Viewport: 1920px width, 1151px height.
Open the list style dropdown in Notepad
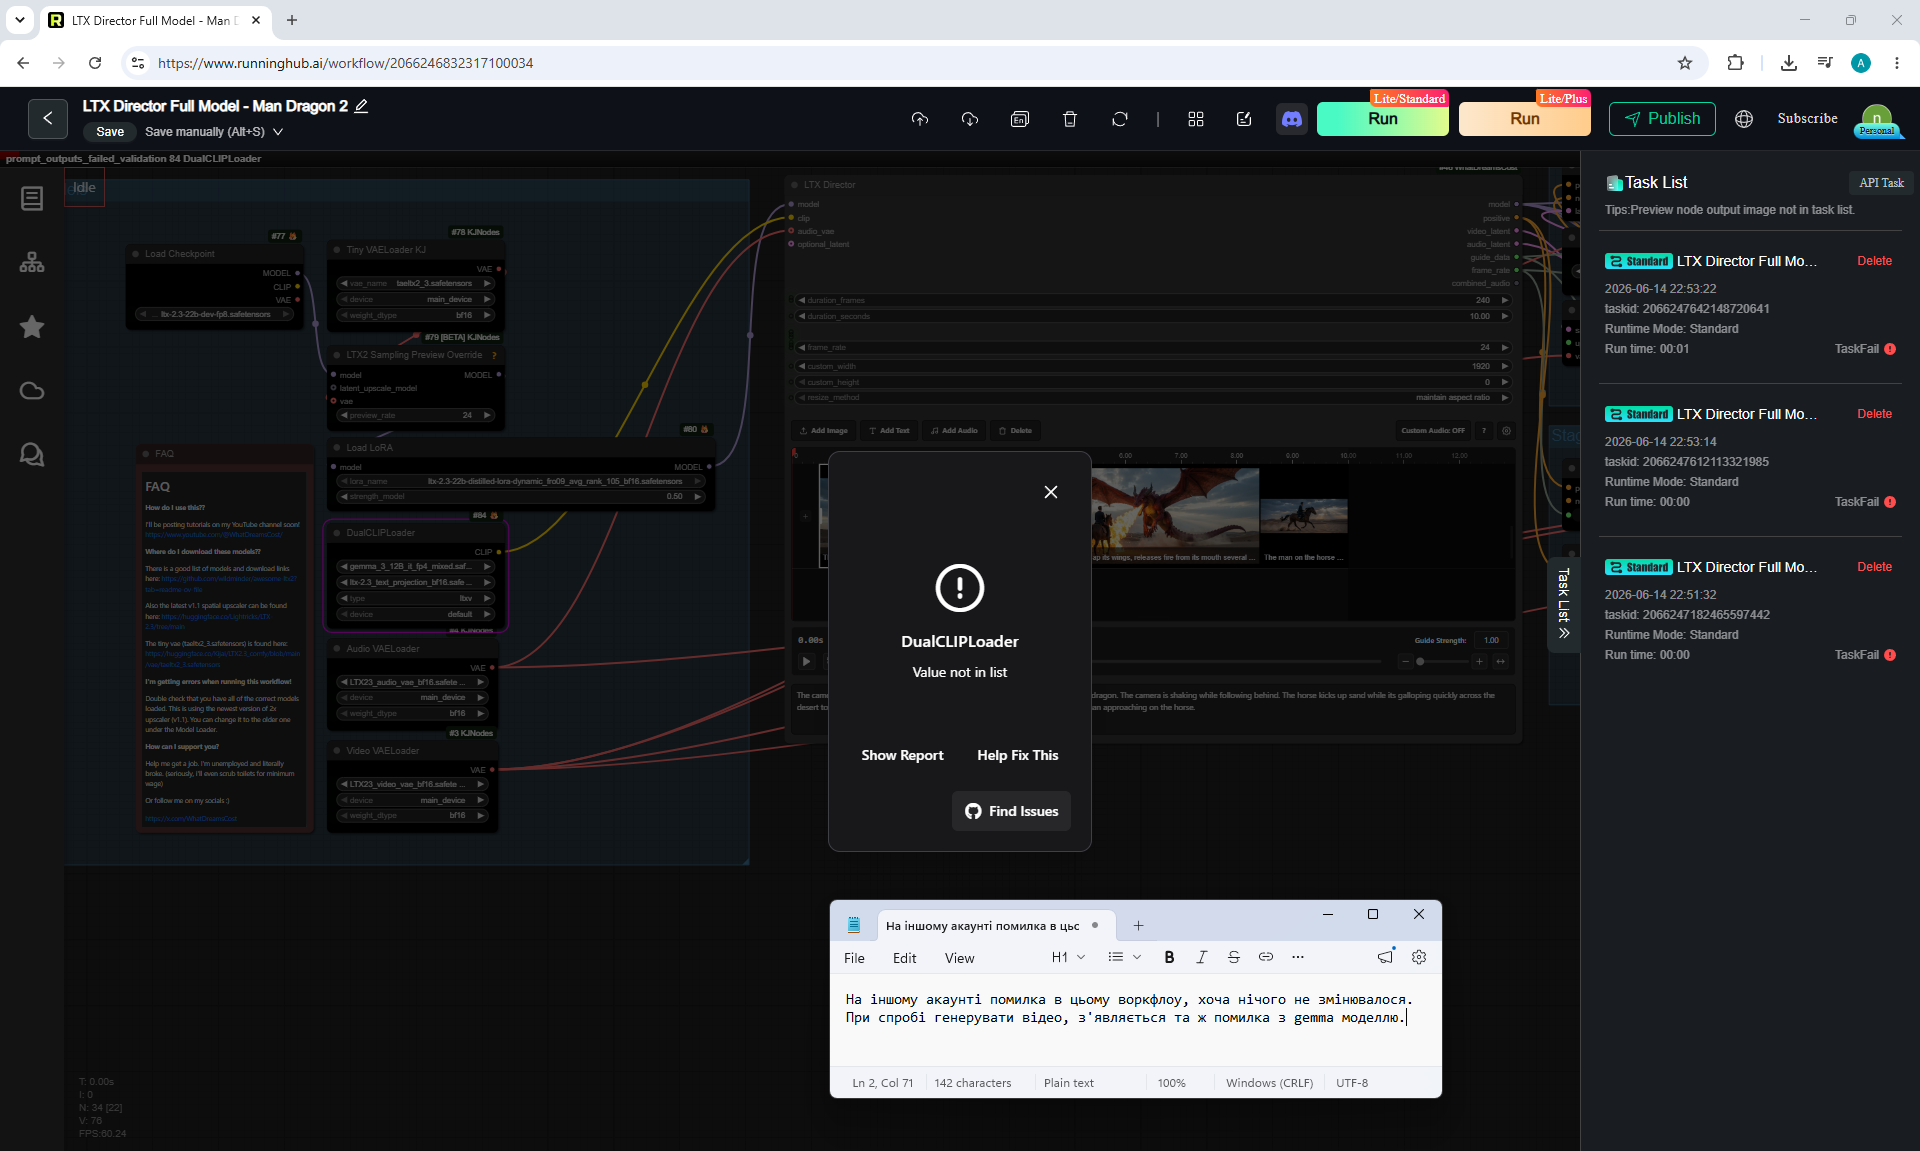pos(1124,957)
